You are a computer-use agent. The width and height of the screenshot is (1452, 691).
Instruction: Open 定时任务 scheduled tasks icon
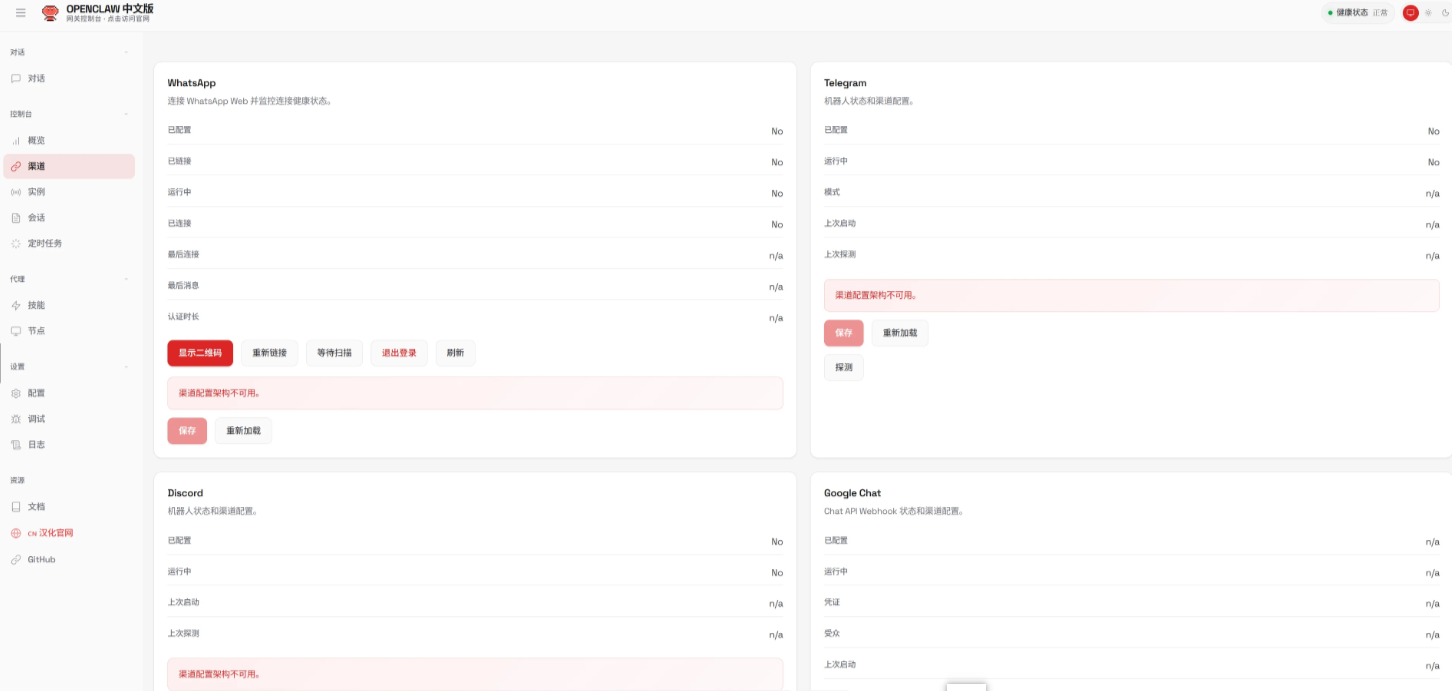(15, 243)
